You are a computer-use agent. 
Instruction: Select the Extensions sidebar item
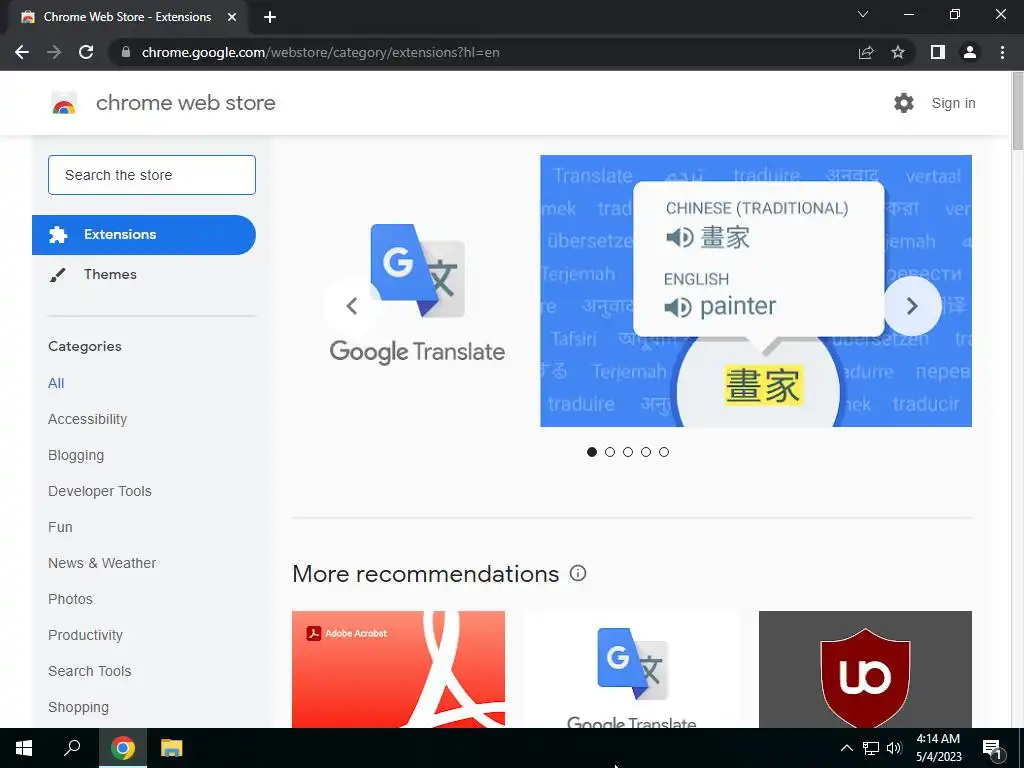click(144, 234)
